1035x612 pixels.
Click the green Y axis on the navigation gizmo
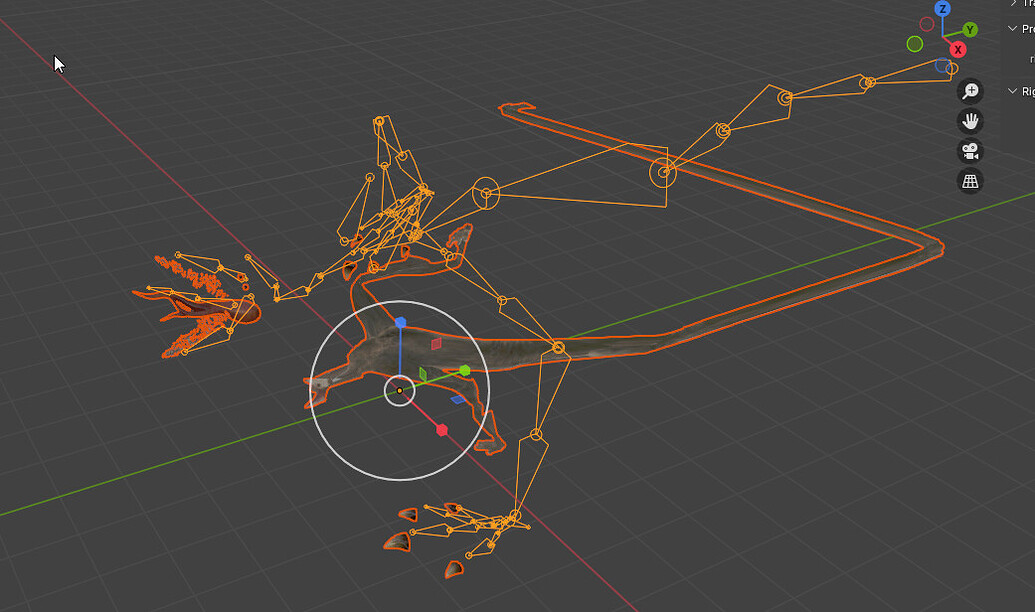(x=970, y=30)
